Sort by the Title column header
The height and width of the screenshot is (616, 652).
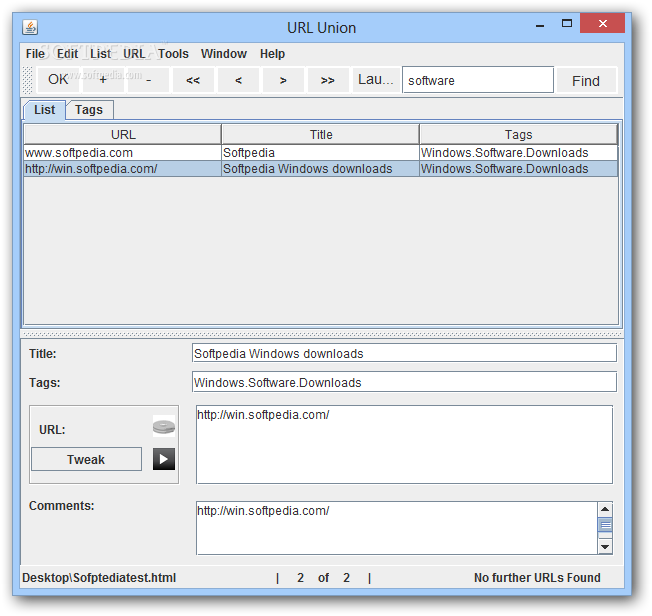pos(321,134)
